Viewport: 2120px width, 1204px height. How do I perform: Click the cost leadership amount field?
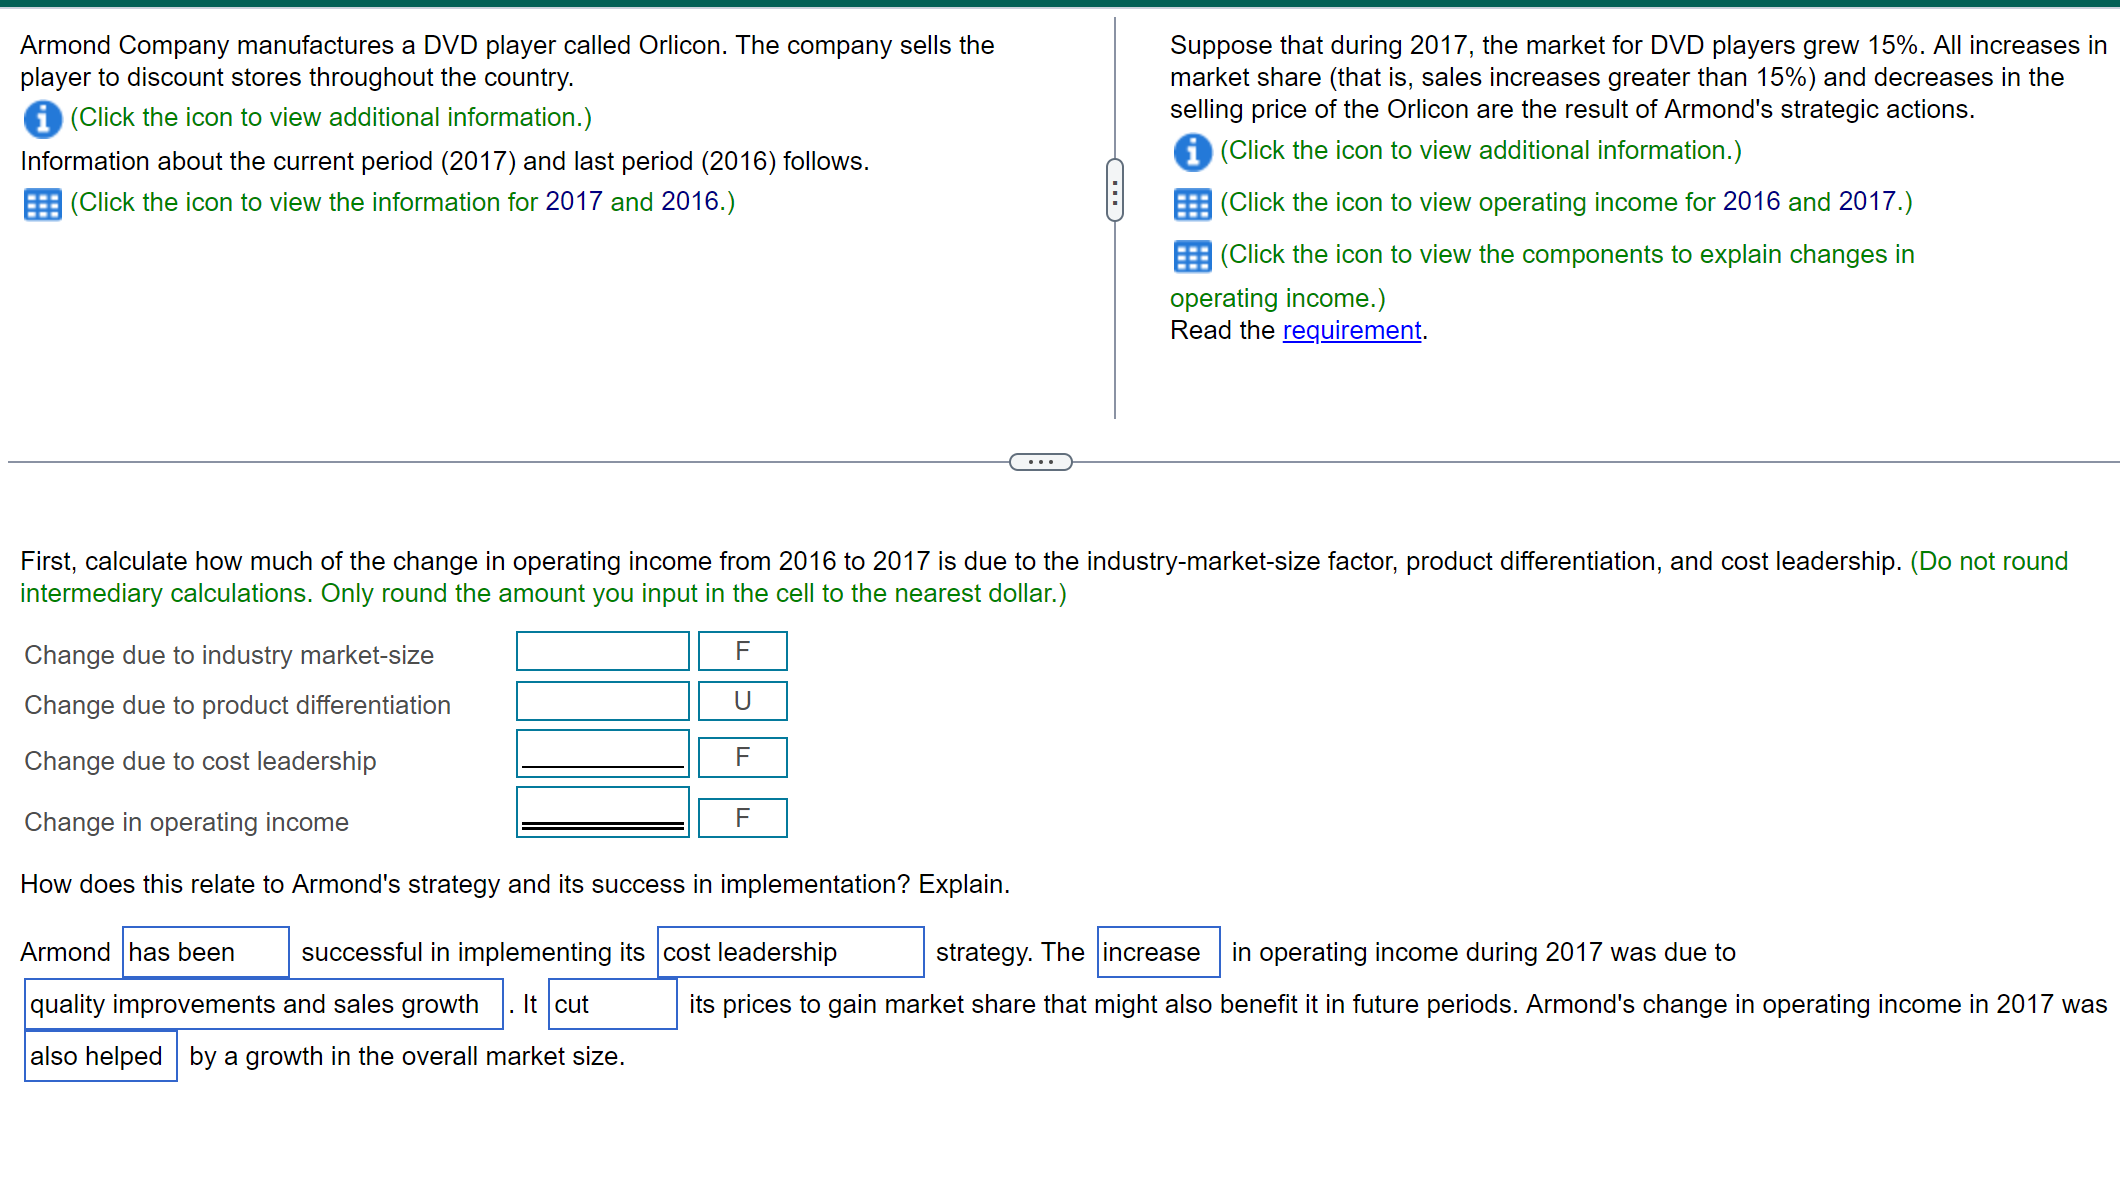coord(602,756)
